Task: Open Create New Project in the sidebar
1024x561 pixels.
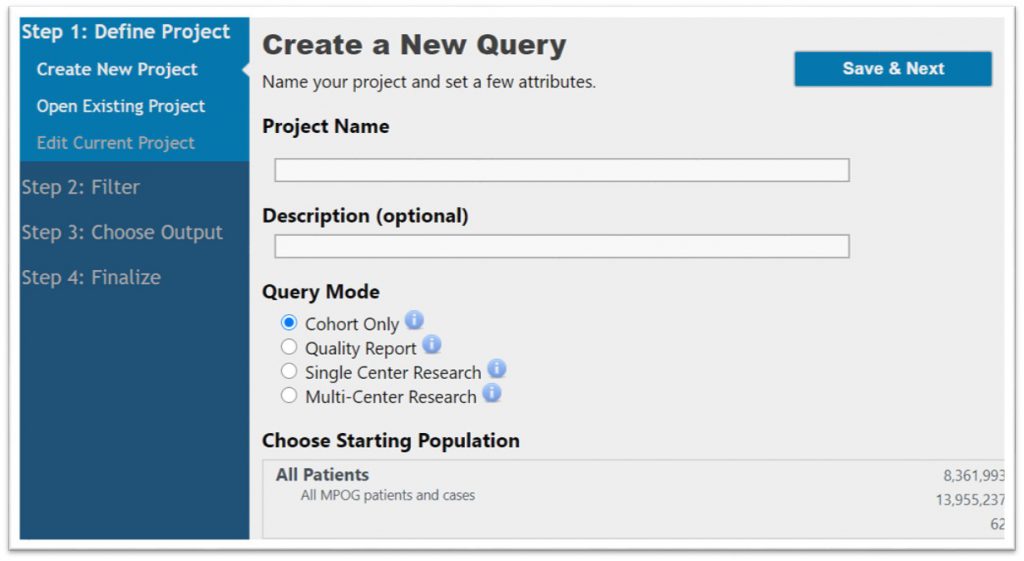Action: tap(117, 69)
